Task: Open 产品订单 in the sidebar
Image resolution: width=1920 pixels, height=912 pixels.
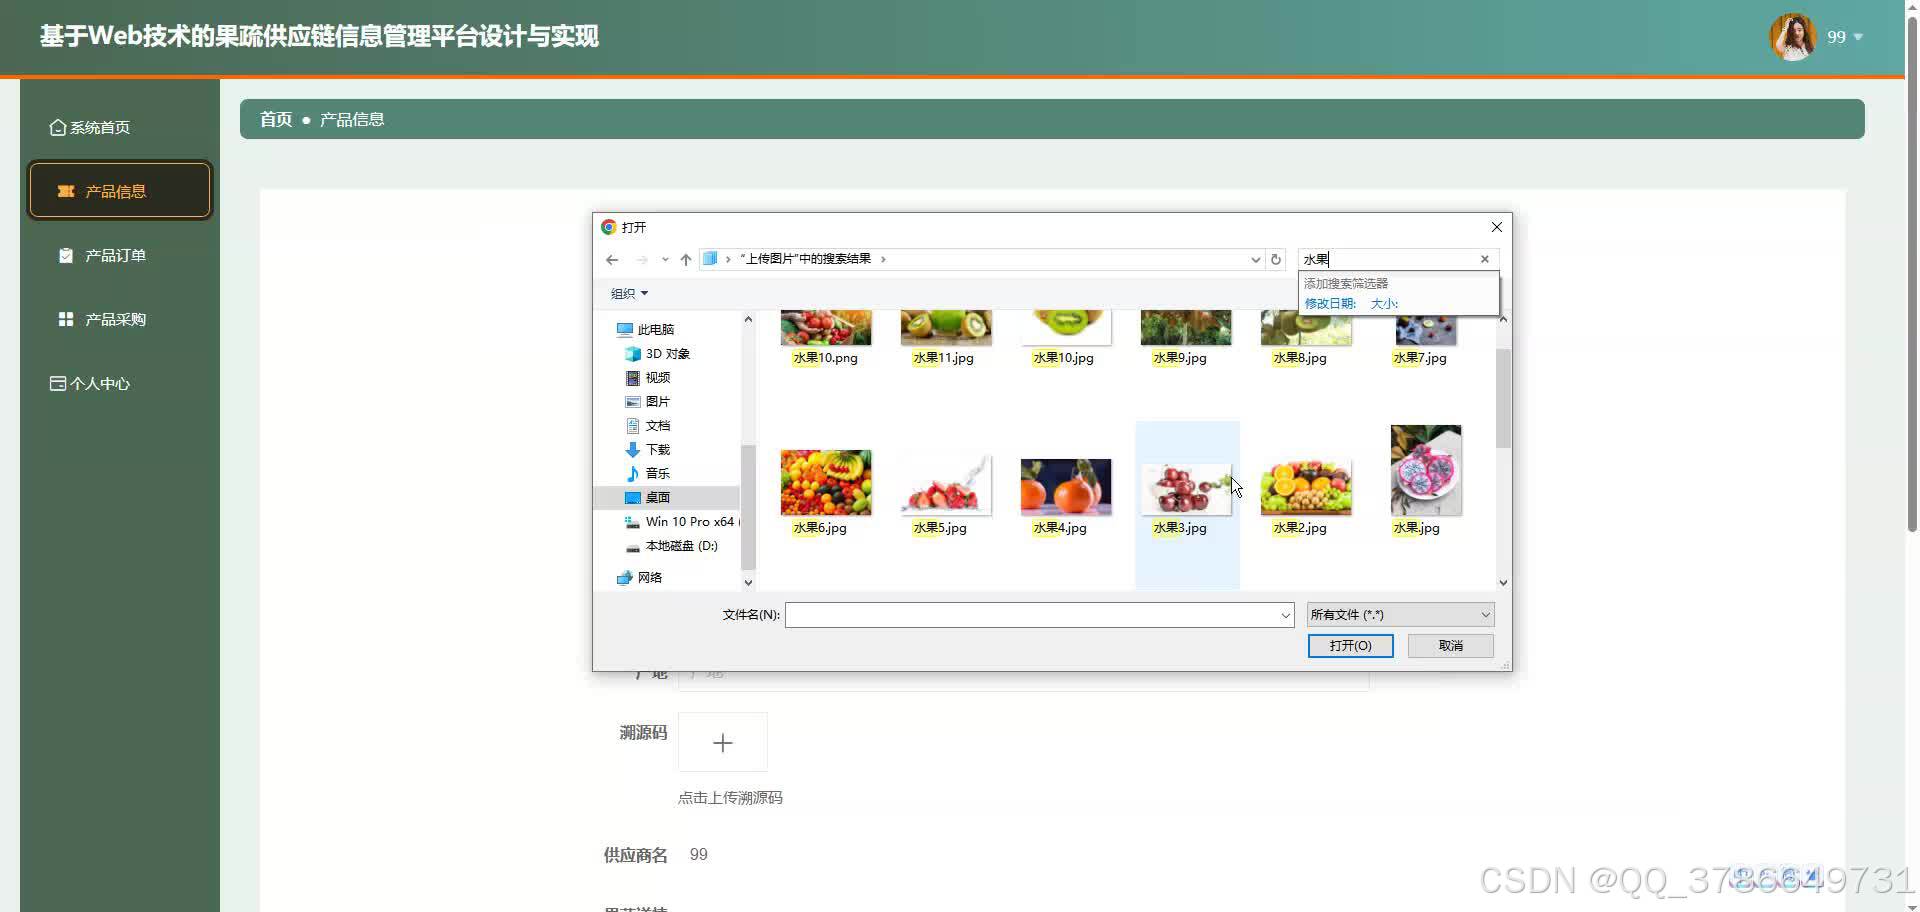Action: (111, 255)
